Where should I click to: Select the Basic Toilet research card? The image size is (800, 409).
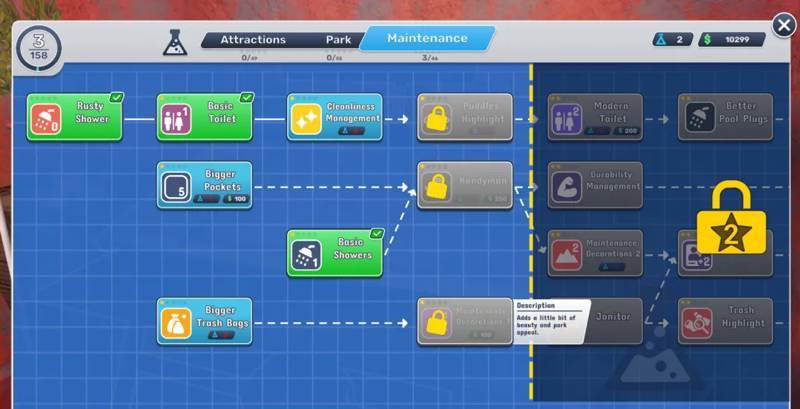pos(205,117)
